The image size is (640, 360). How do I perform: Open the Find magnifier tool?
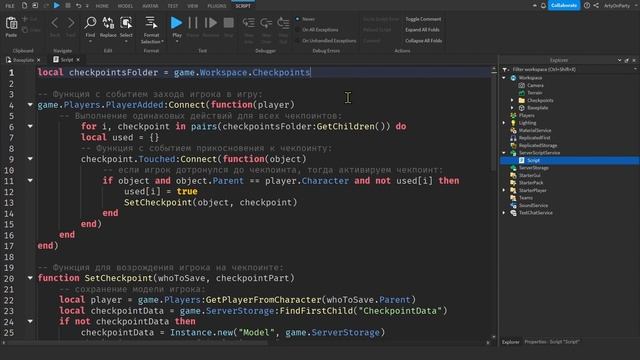[x=90, y=23]
